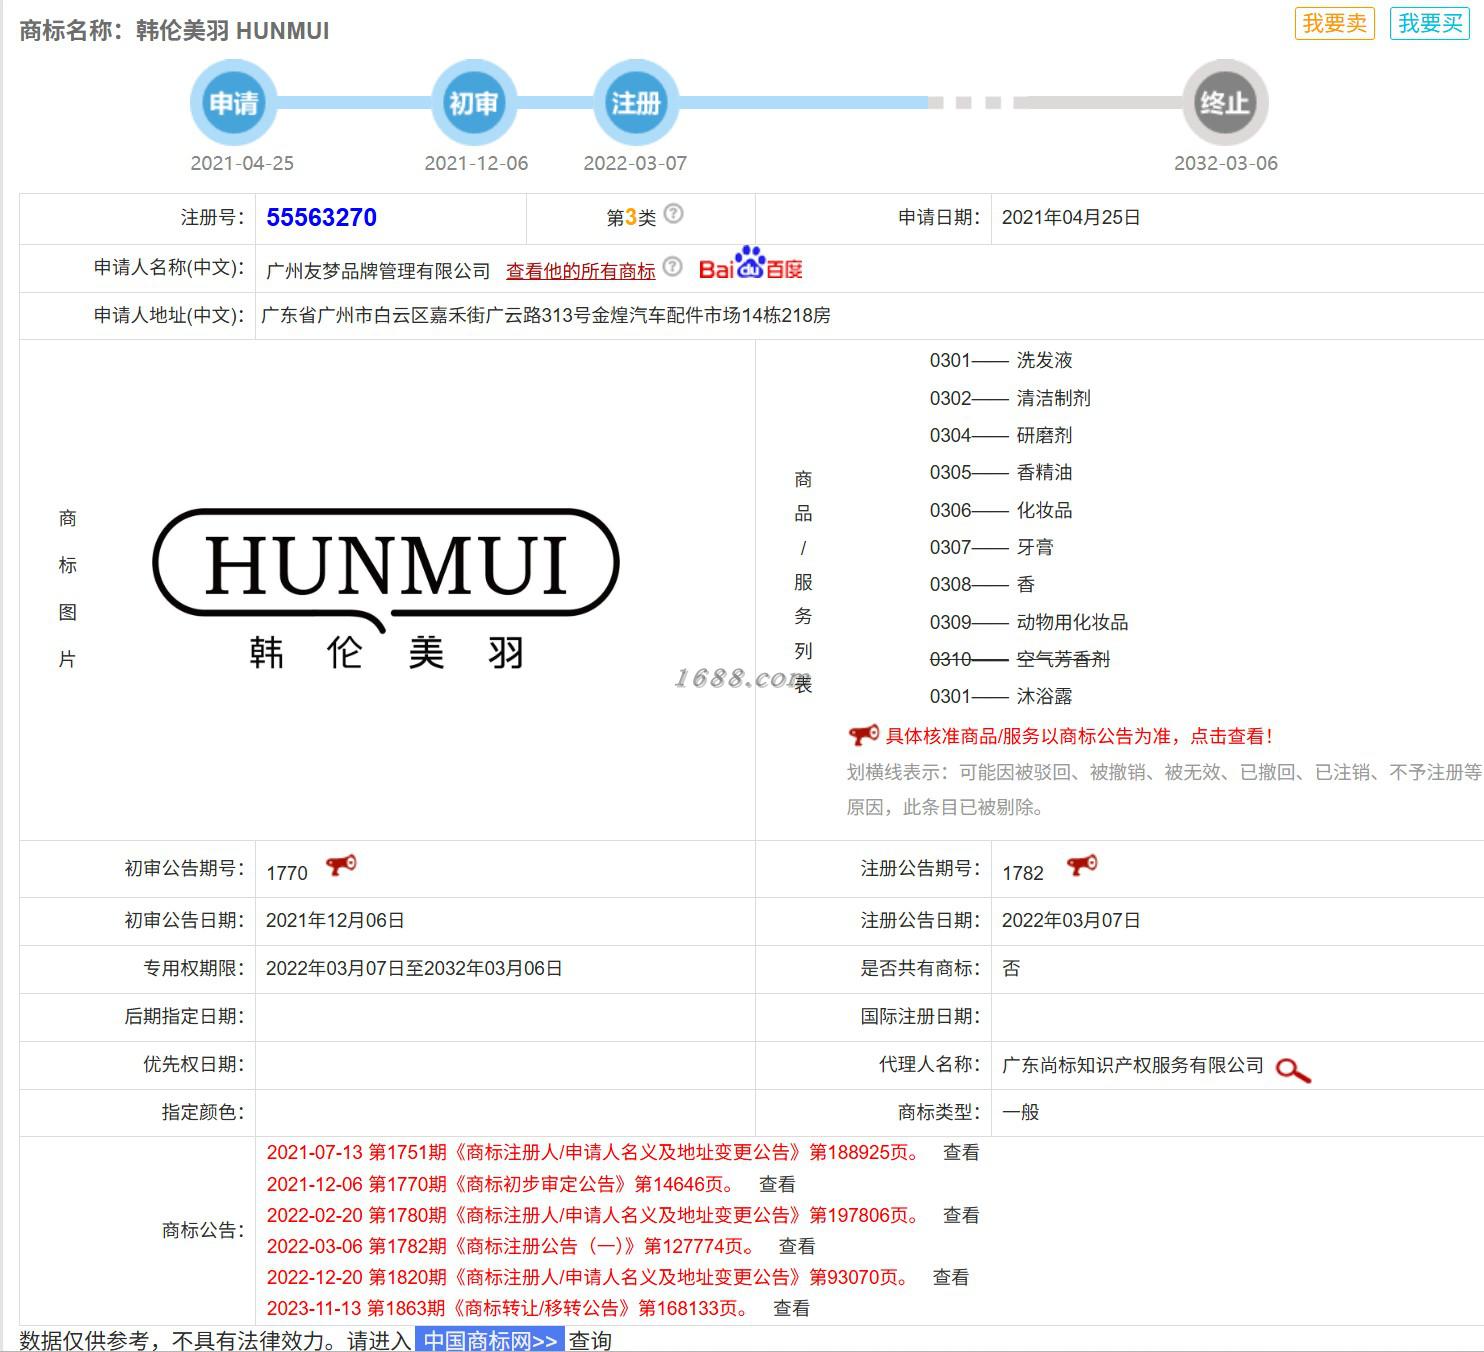The width and height of the screenshot is (1484, 1352).
Task: Open 2023-11-13 第1863期 商标转让公告 link
Action: [x=509, y=1308]
